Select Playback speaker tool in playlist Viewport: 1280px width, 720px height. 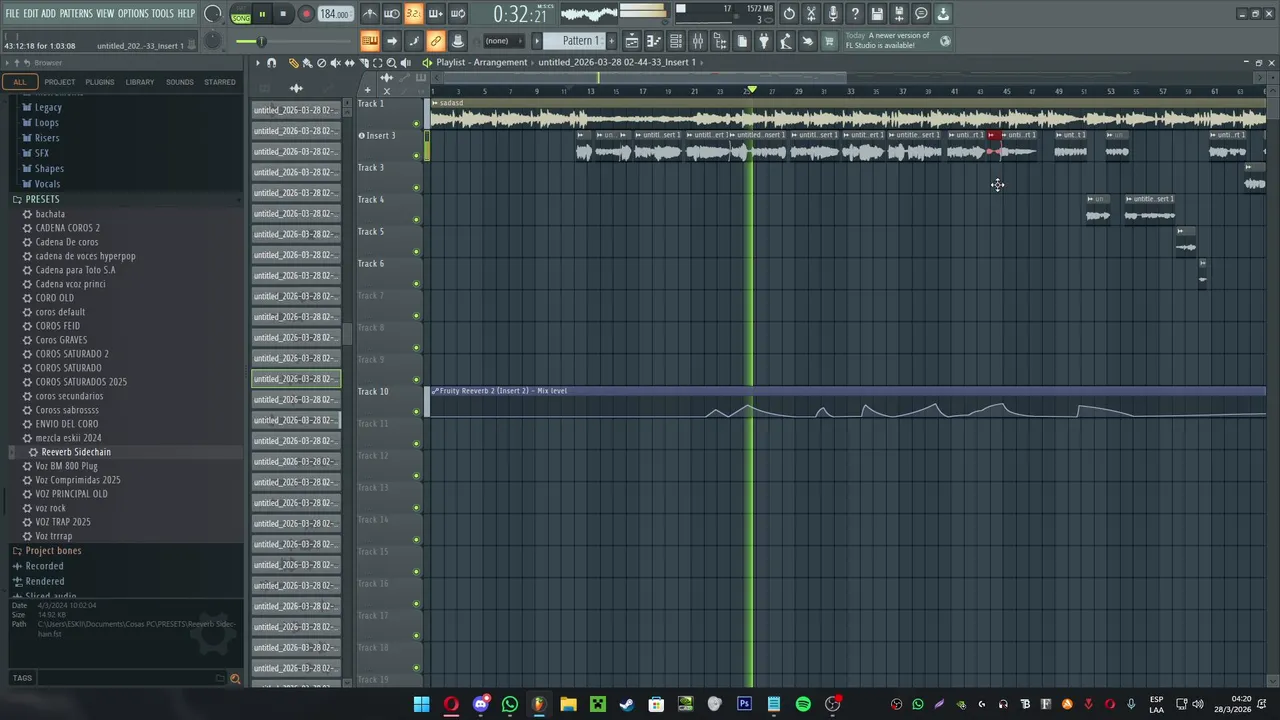click(406, 62)
